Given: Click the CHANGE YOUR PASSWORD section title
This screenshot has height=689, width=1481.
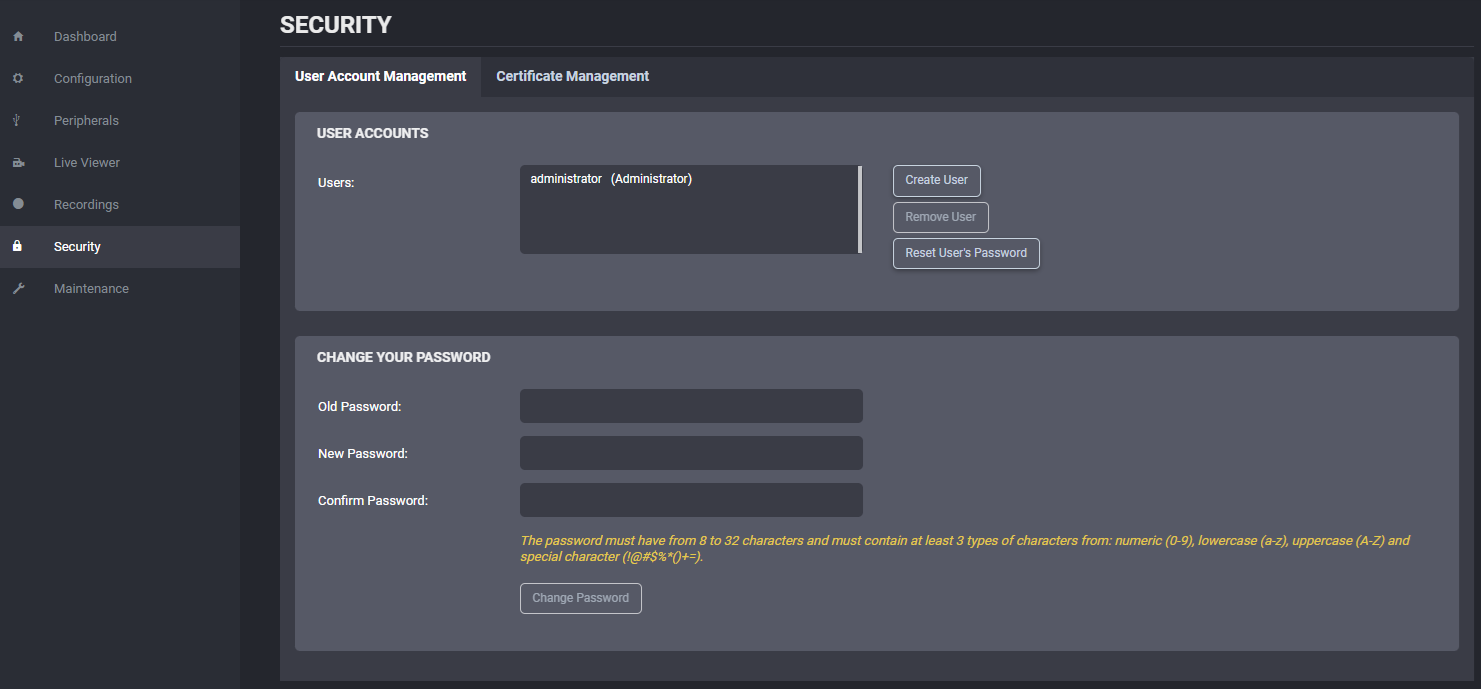Looking at the screenshot, I should [404, 357].
